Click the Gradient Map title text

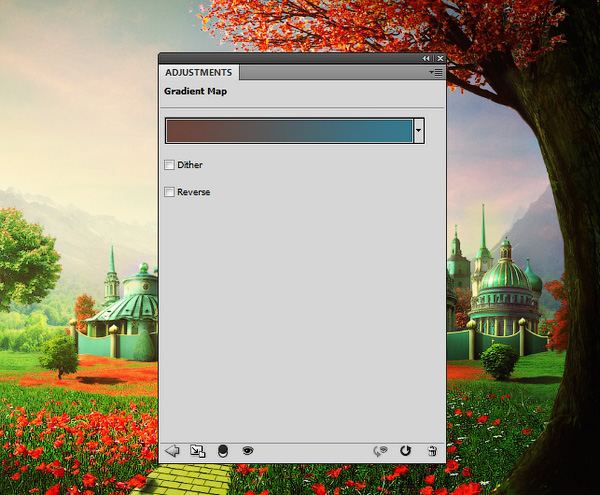click(x=196, y=91)
